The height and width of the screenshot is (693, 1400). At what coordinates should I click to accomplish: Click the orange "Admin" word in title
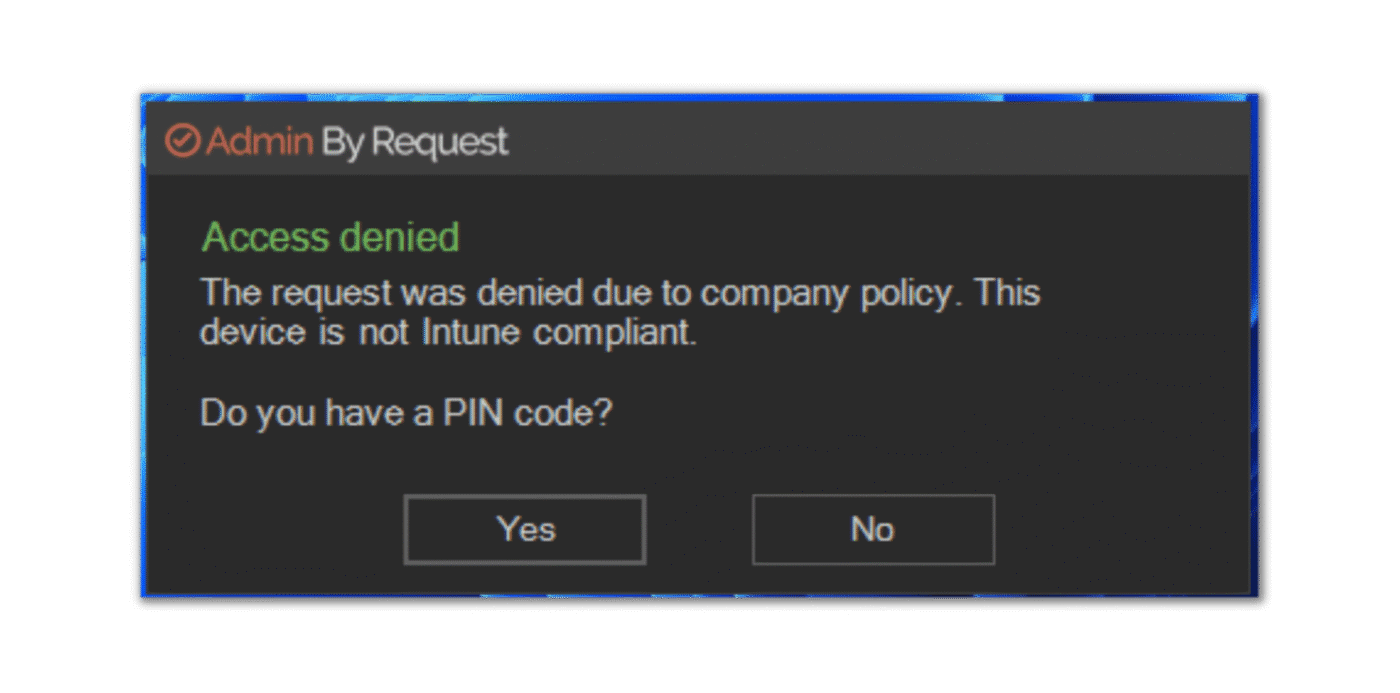pyautogui.click(x=260, y=142)
